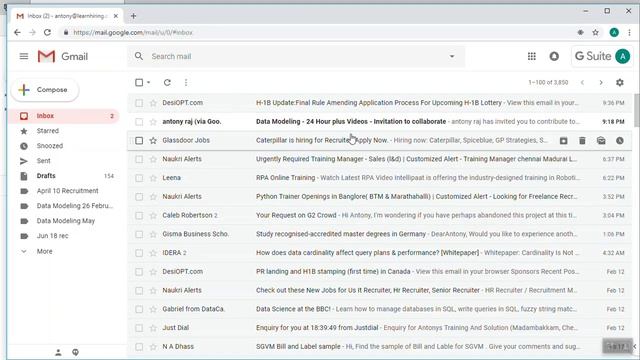Click the browser address bar URL
This screenshot has height=360, width=640.
pyautogui.click(x=133, y=32)
